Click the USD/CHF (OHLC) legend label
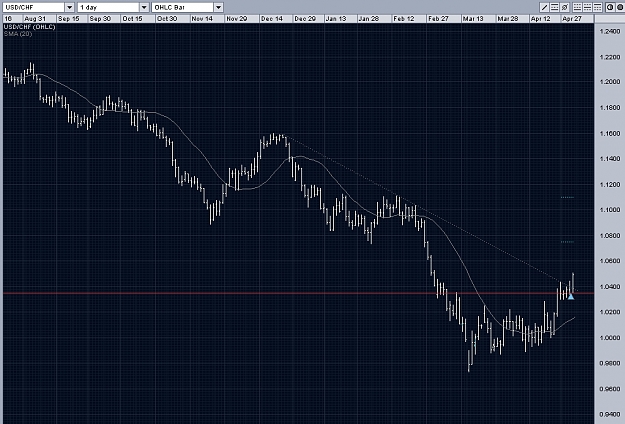Screen dimensions: 625x424 coord(29,27)
